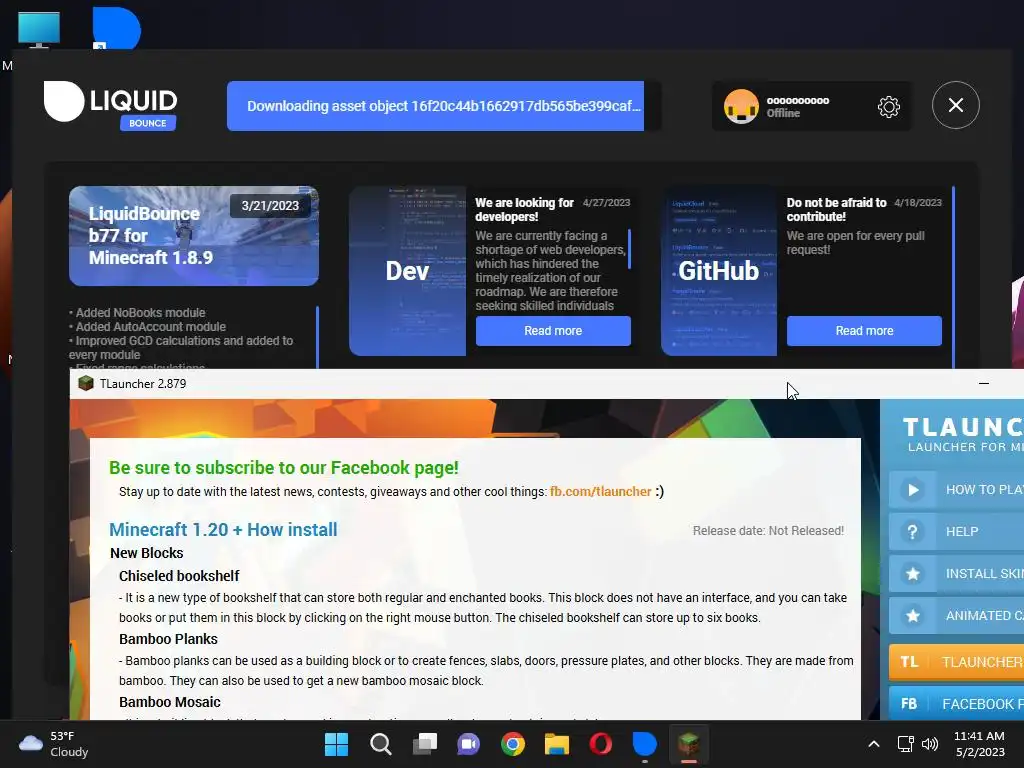The width and height of the screenshot is (1024, 768).
Task: Open the clock and date flyout
Action: click(980, 744)
